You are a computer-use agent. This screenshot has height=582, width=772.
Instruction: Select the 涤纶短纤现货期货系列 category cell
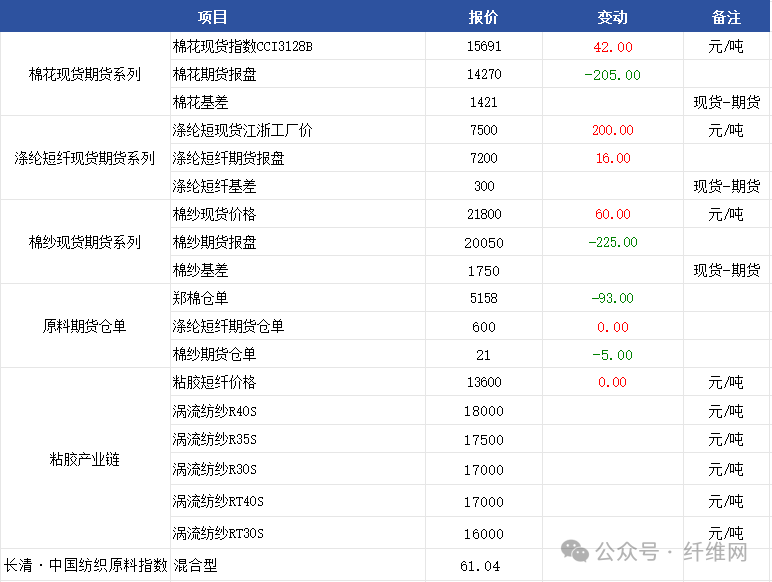(x=85, y=158)
